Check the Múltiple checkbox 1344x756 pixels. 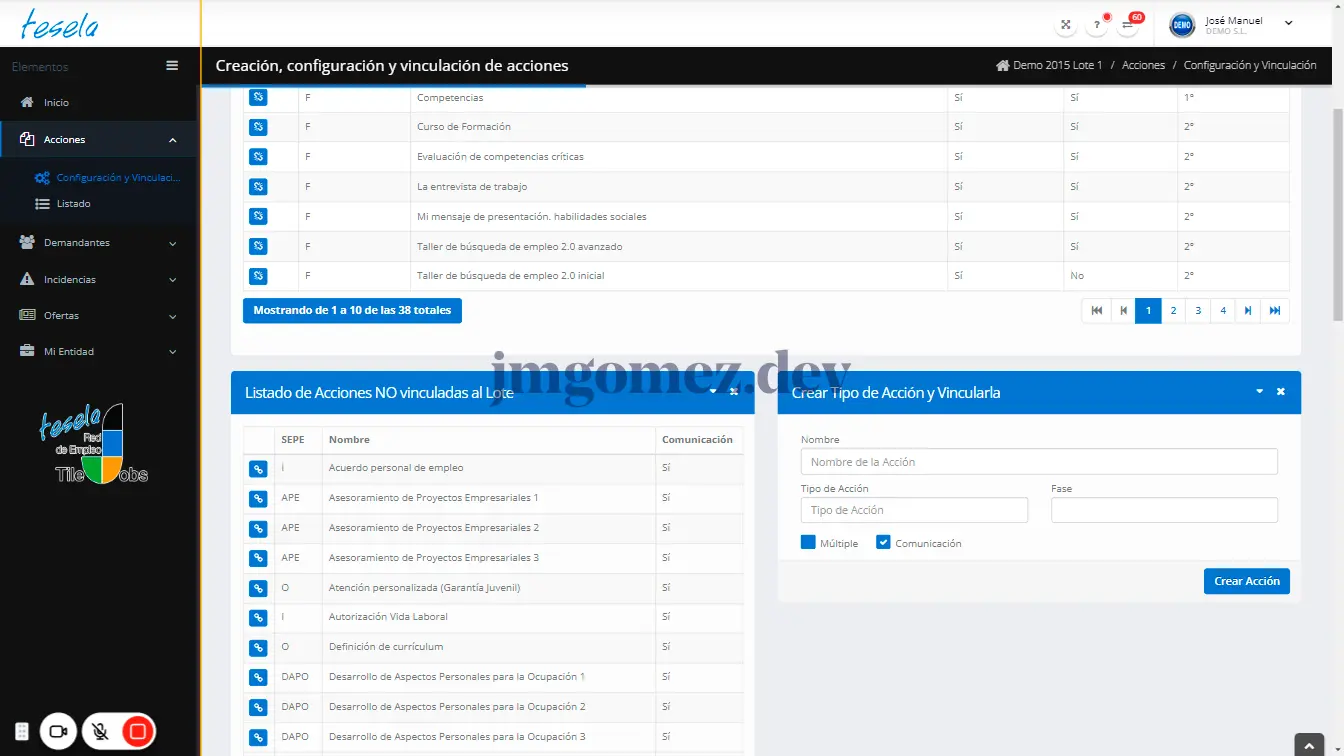coord(808,543)
